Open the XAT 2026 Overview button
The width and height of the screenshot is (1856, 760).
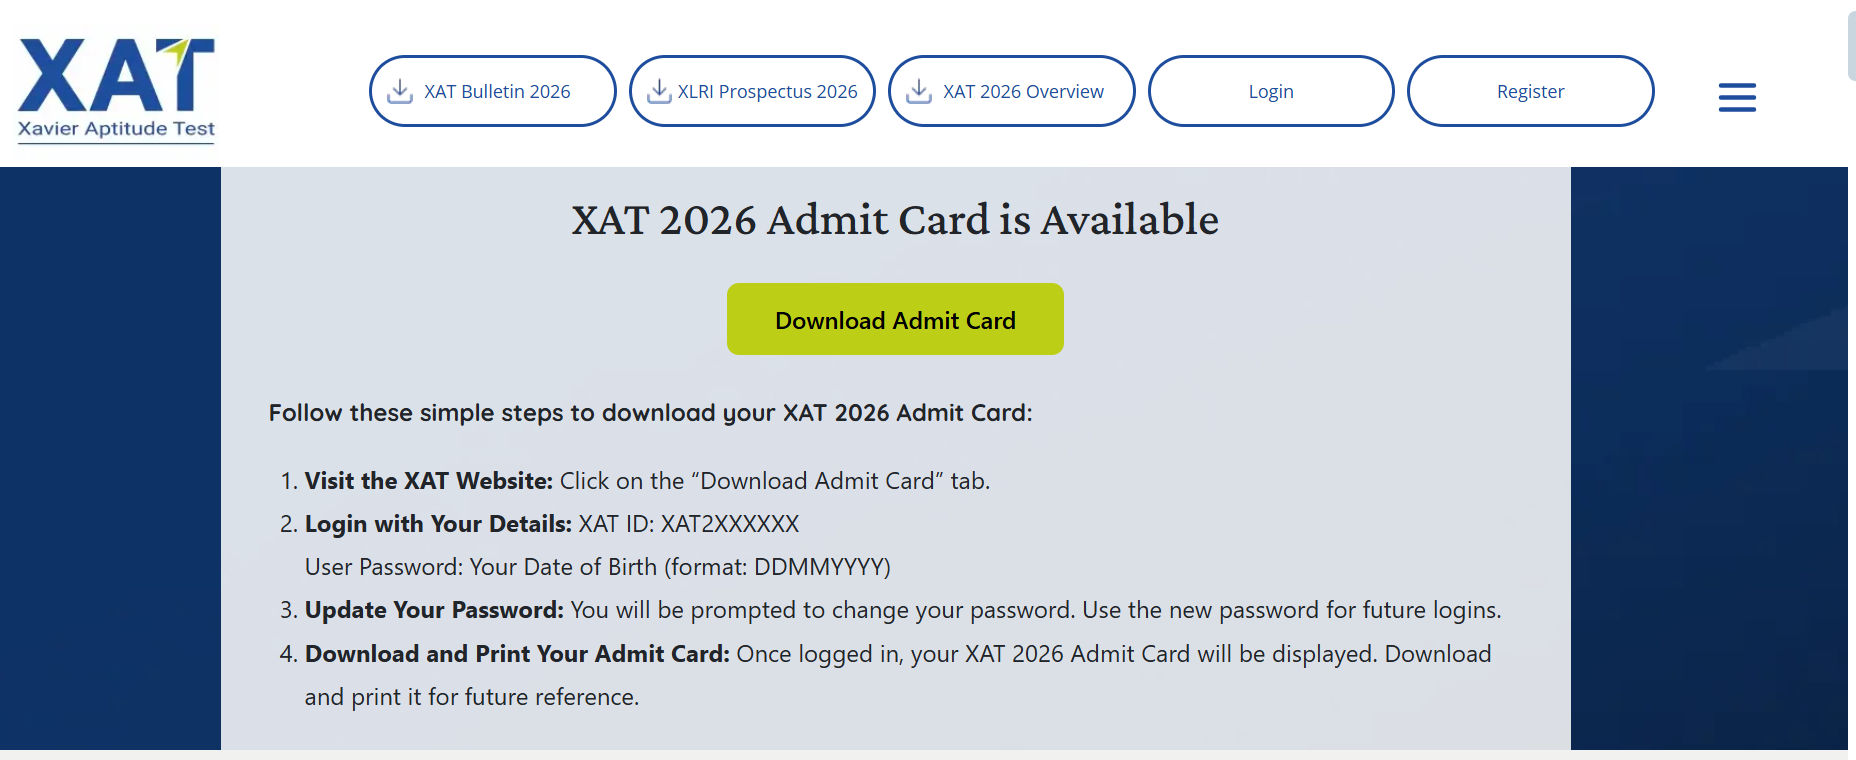coord(1012,91)
